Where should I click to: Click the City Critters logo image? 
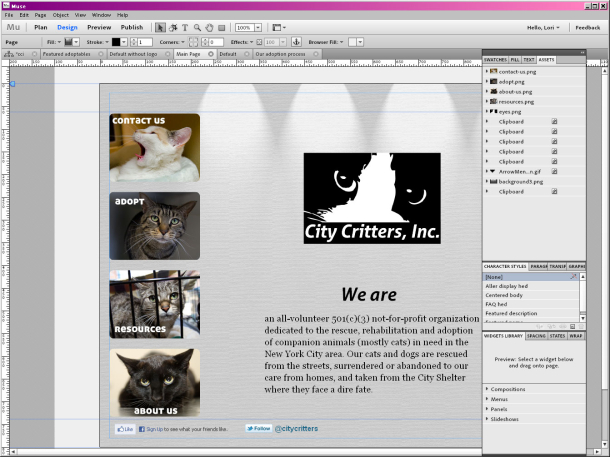372,198
